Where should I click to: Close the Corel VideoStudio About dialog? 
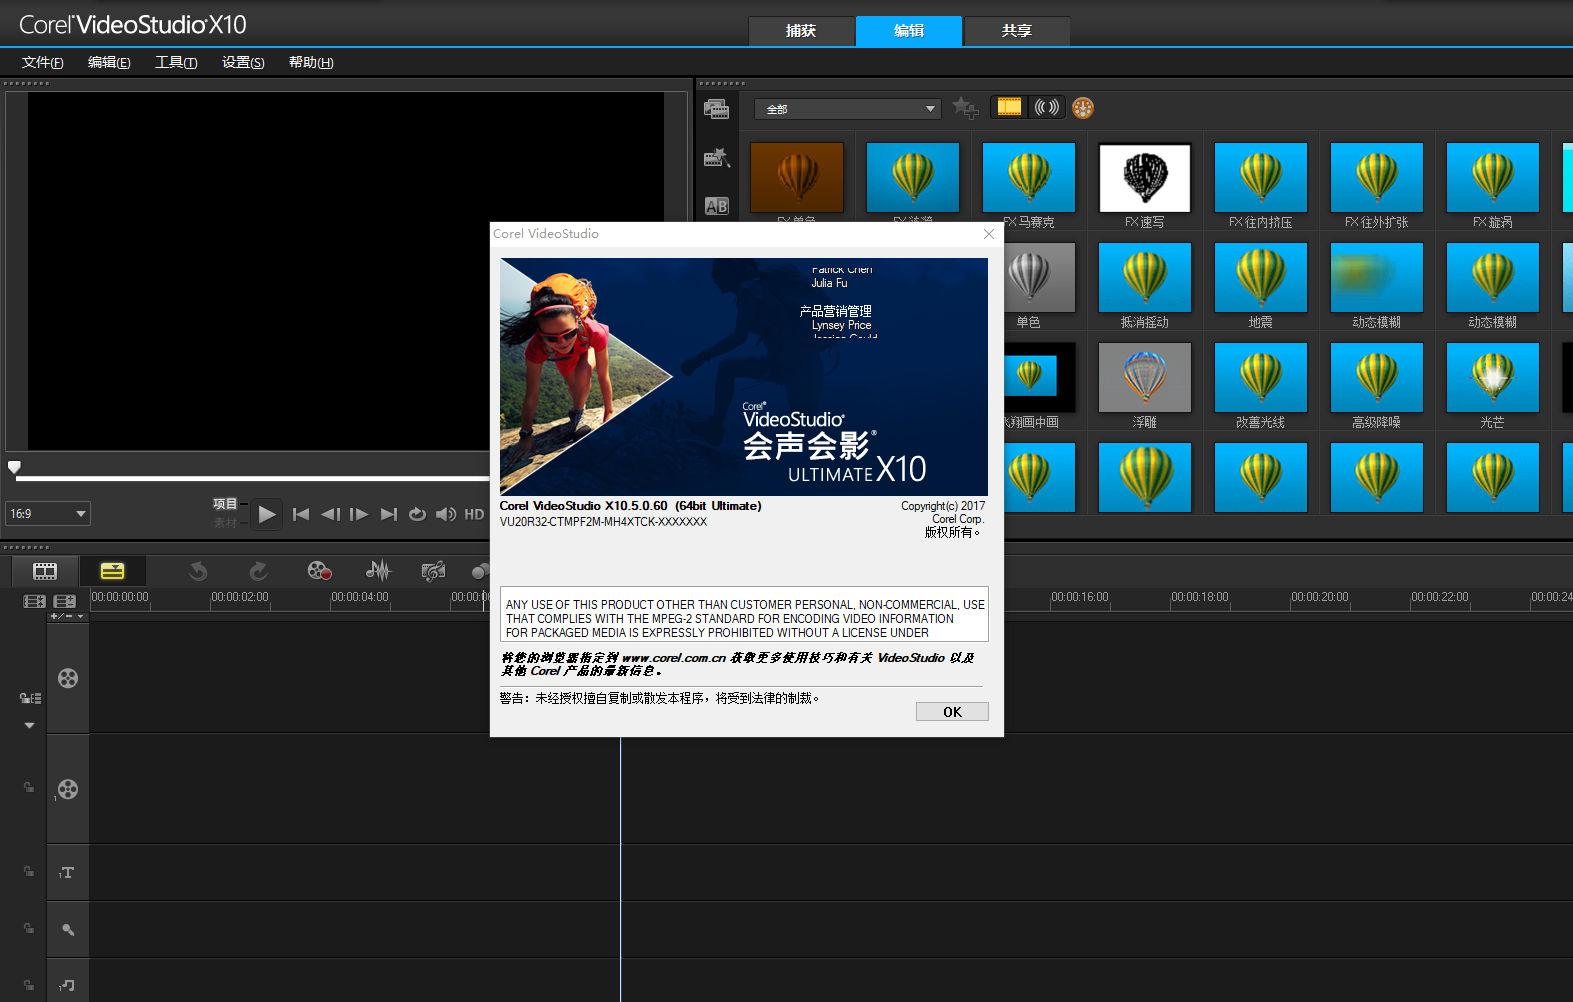tap(989, 234)
